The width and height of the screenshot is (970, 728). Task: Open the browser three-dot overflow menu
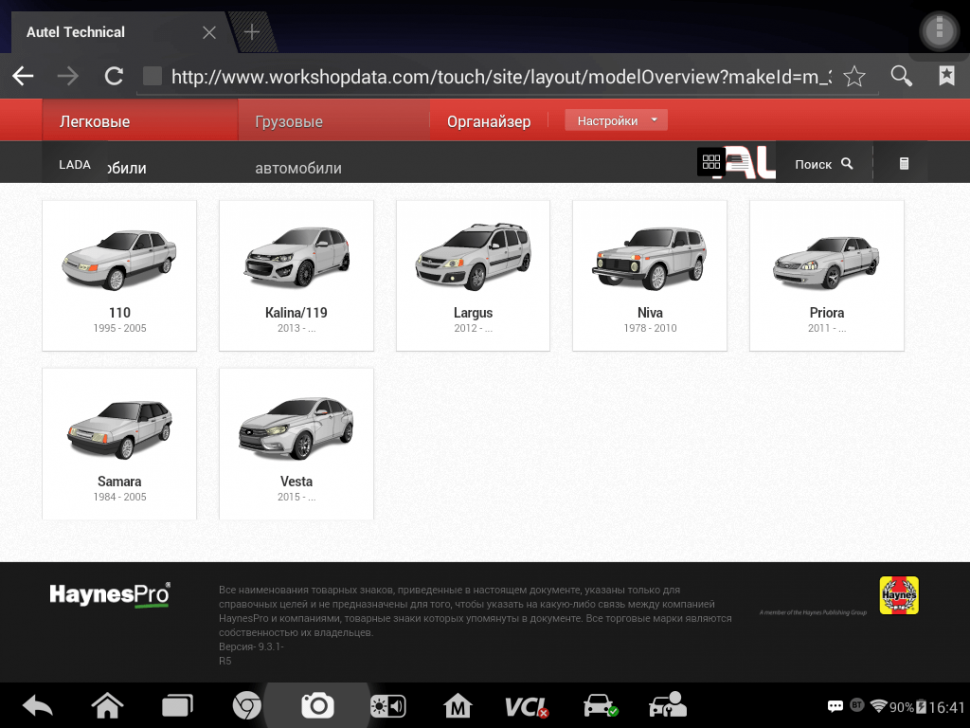[939, 32]
